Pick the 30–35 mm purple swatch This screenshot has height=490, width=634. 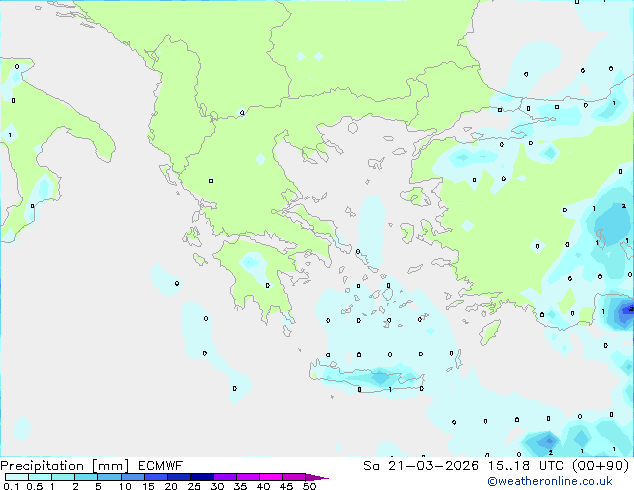coord(224,477)
